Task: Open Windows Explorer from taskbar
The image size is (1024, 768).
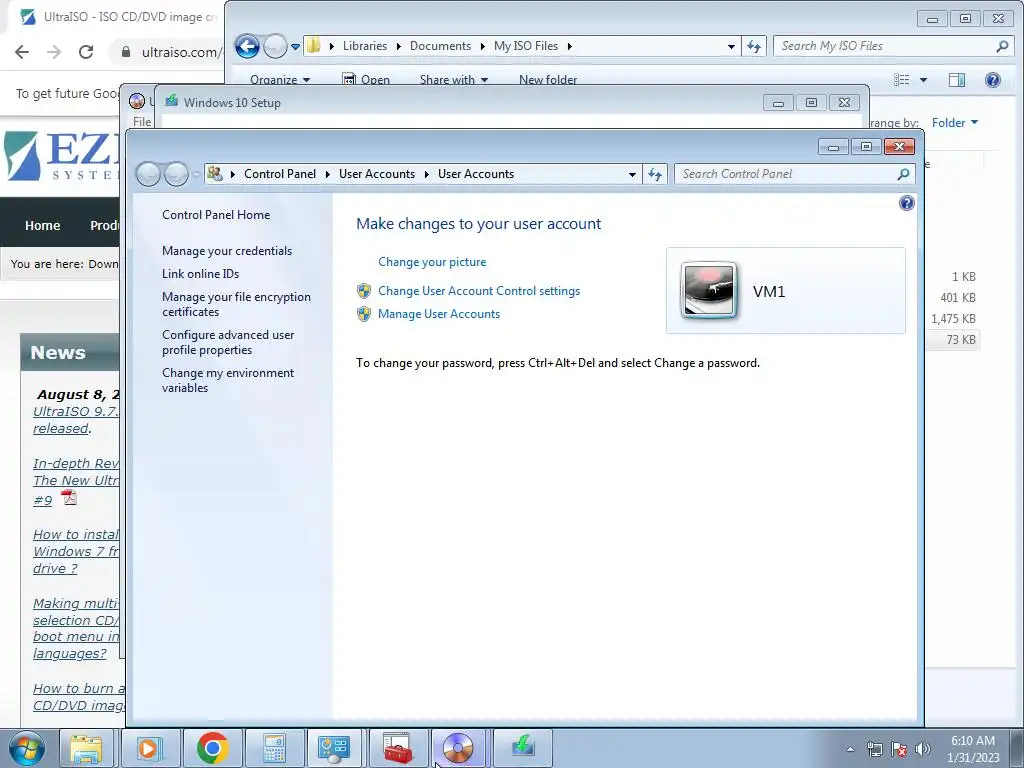Action: click(x=86, y=748)
